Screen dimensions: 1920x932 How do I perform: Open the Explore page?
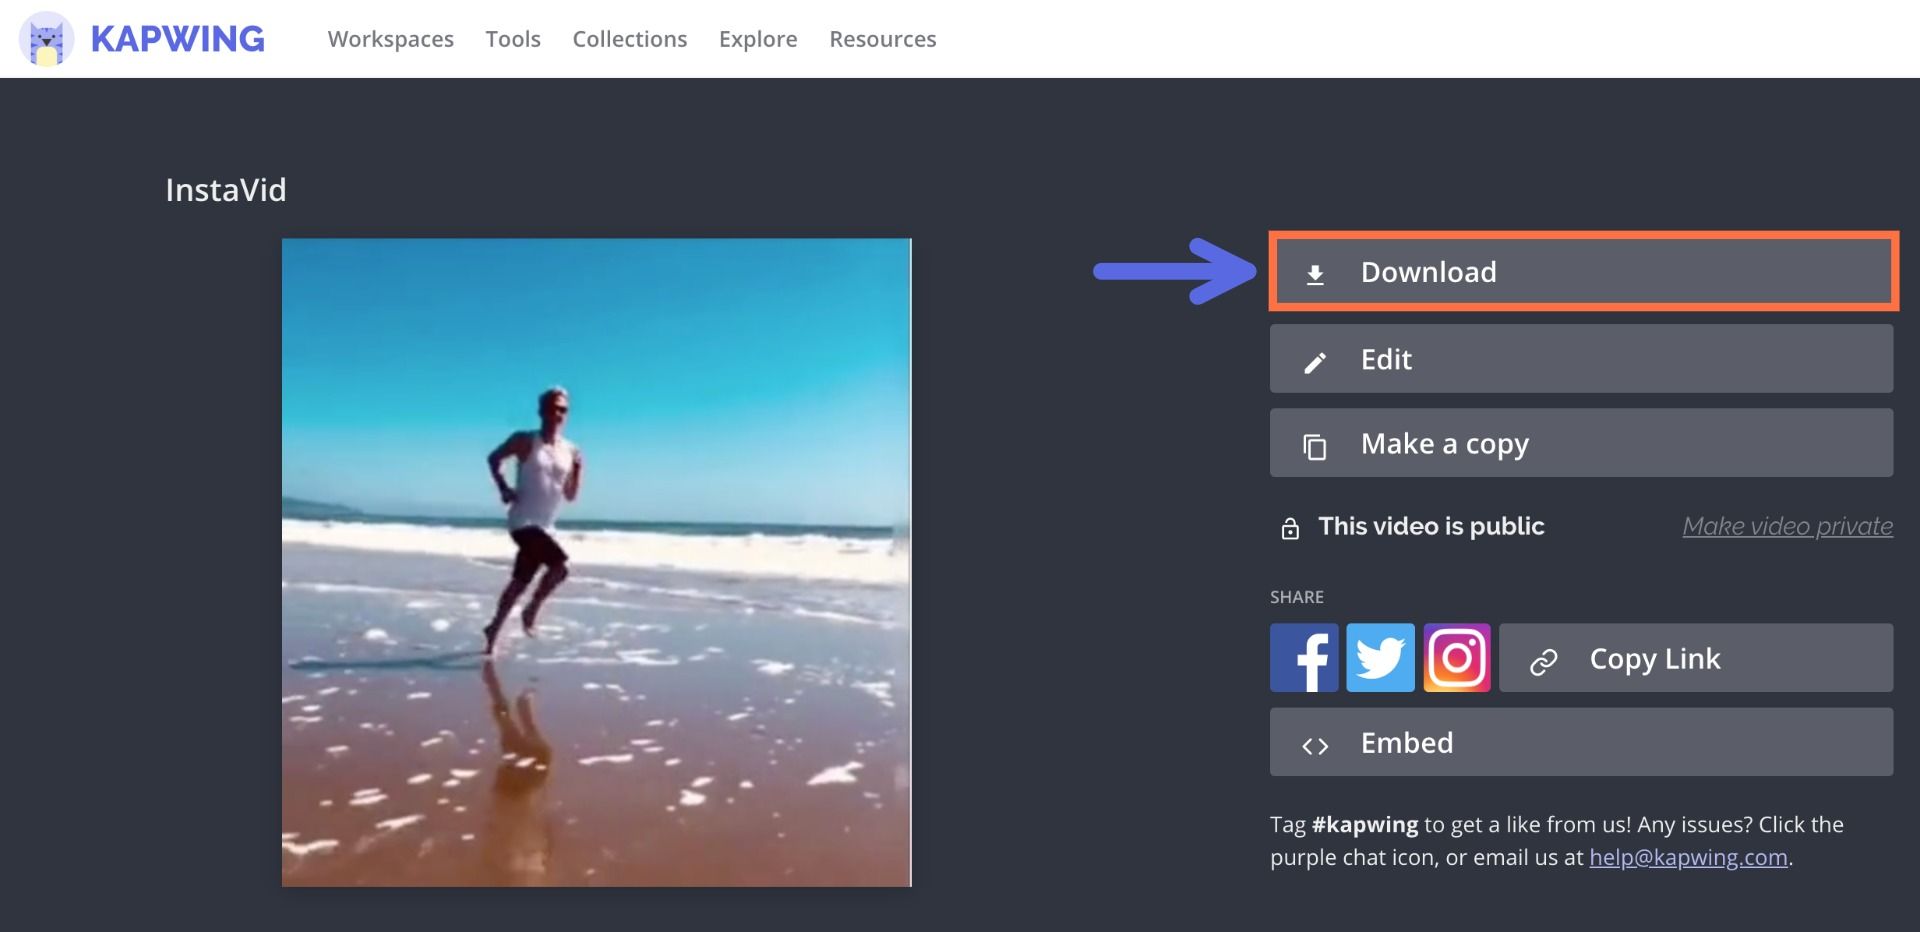(758, 39)
